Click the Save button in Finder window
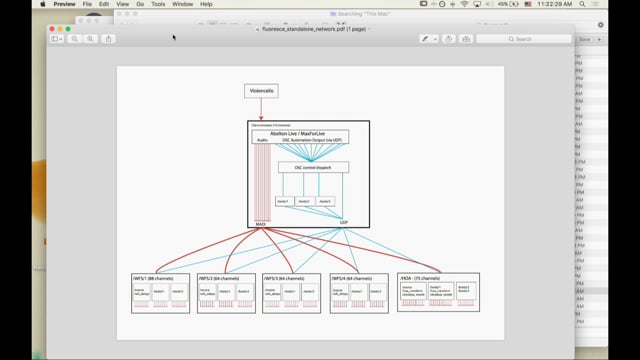This screenshot has height=360, width=640. [x=584, y=39]
